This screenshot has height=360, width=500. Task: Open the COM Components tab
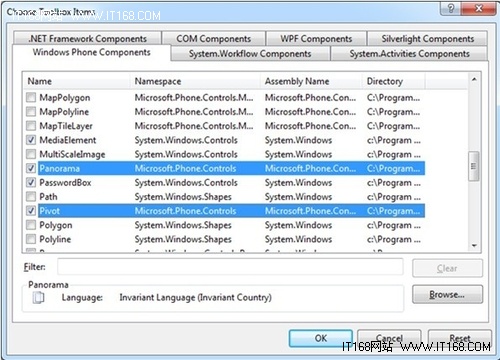coord(214,39)
